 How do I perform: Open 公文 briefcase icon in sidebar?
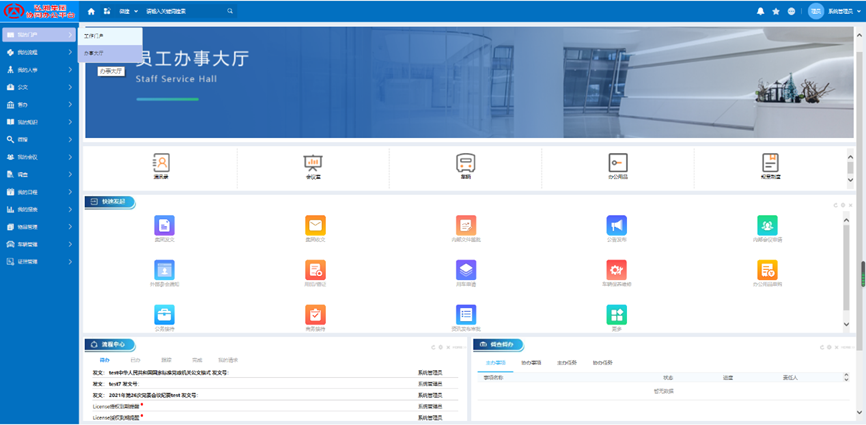pos(10,87)
